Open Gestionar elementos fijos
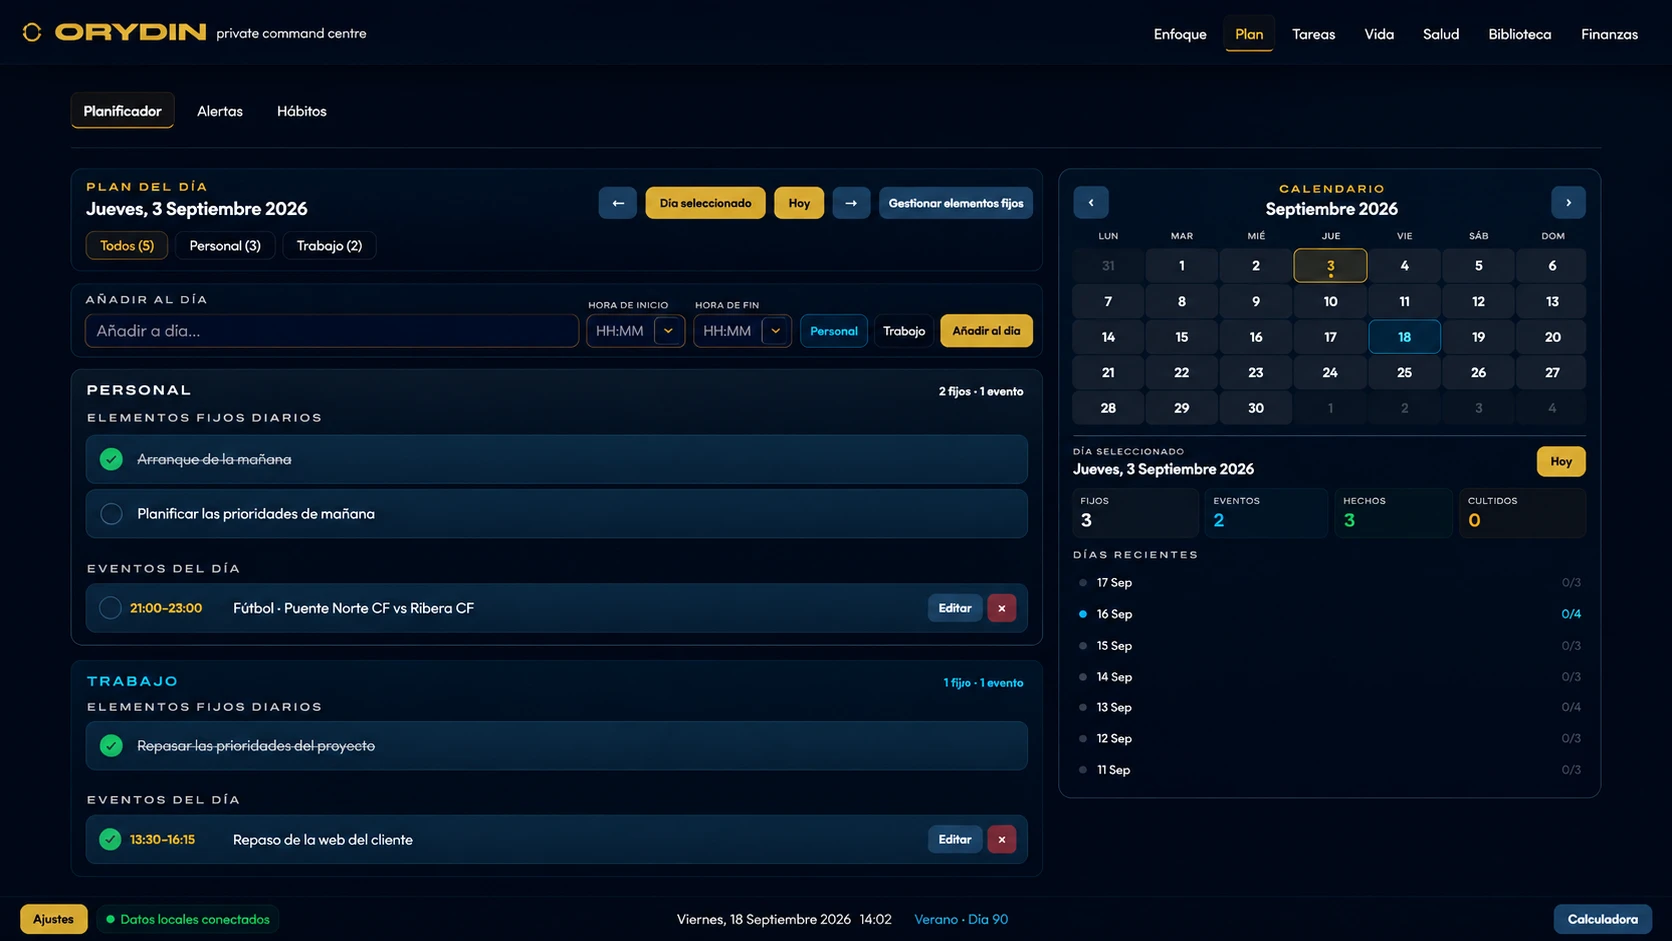 956,203
